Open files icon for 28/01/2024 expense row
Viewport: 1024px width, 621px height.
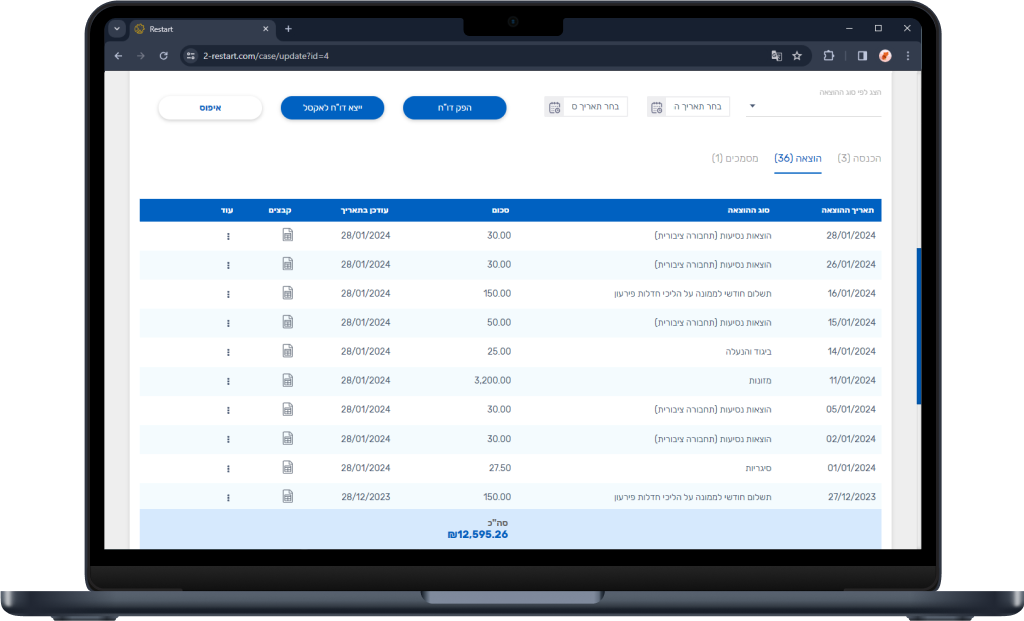[x=287, y=235]
